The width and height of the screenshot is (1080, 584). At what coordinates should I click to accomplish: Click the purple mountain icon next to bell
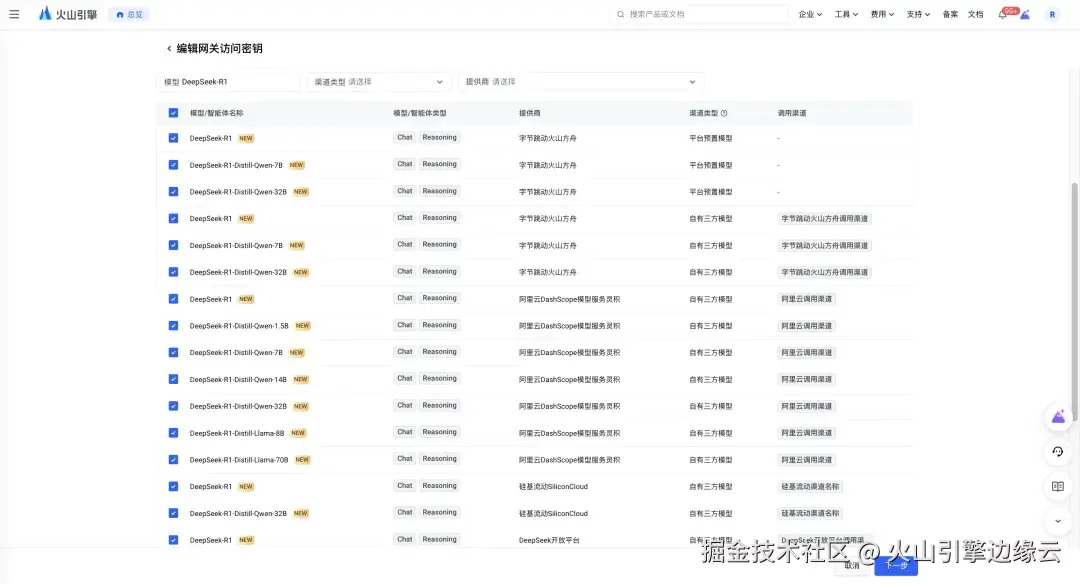tap(1025, 14)
